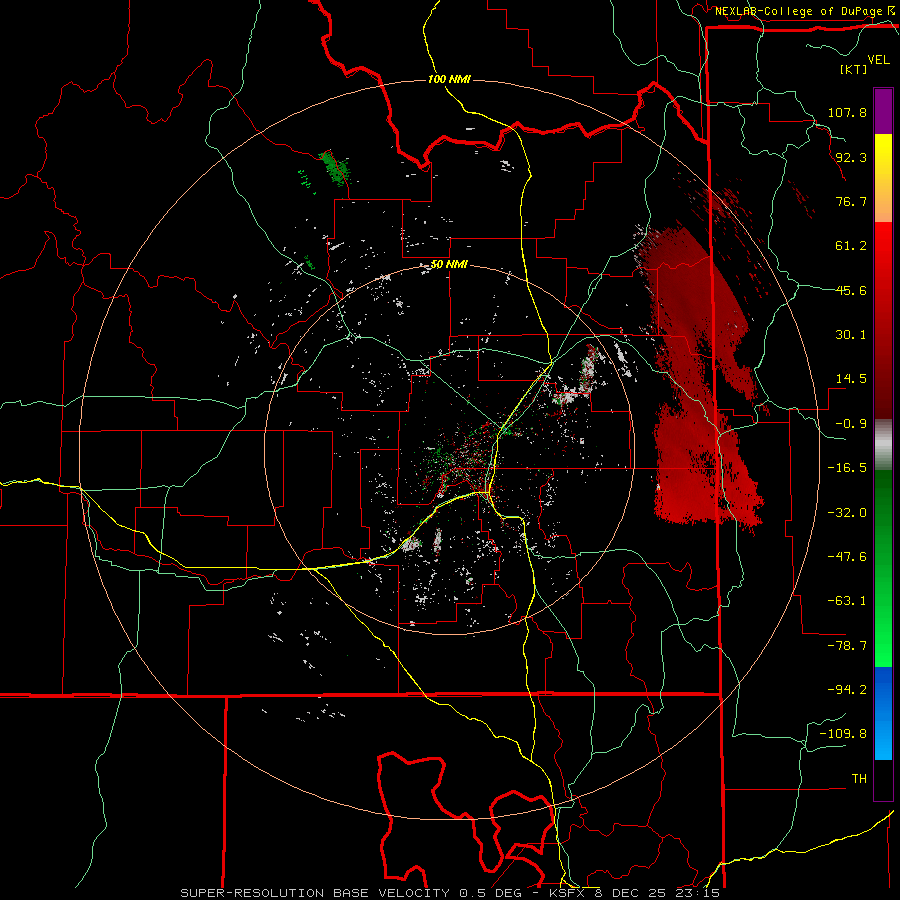Select the -109.8 legend value
This screenshot has height=900, width=900.
click(x=843, y=734)
